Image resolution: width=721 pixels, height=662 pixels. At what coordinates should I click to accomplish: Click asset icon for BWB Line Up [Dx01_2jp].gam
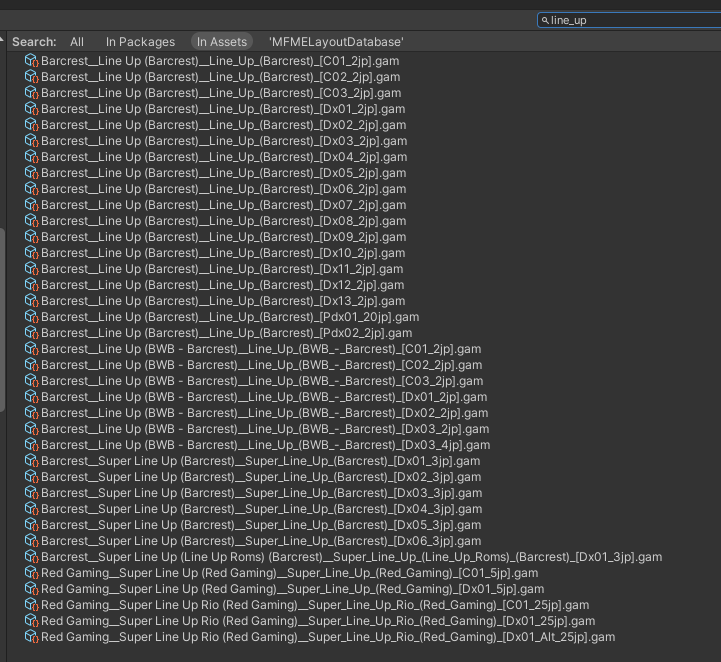[31, 397]
